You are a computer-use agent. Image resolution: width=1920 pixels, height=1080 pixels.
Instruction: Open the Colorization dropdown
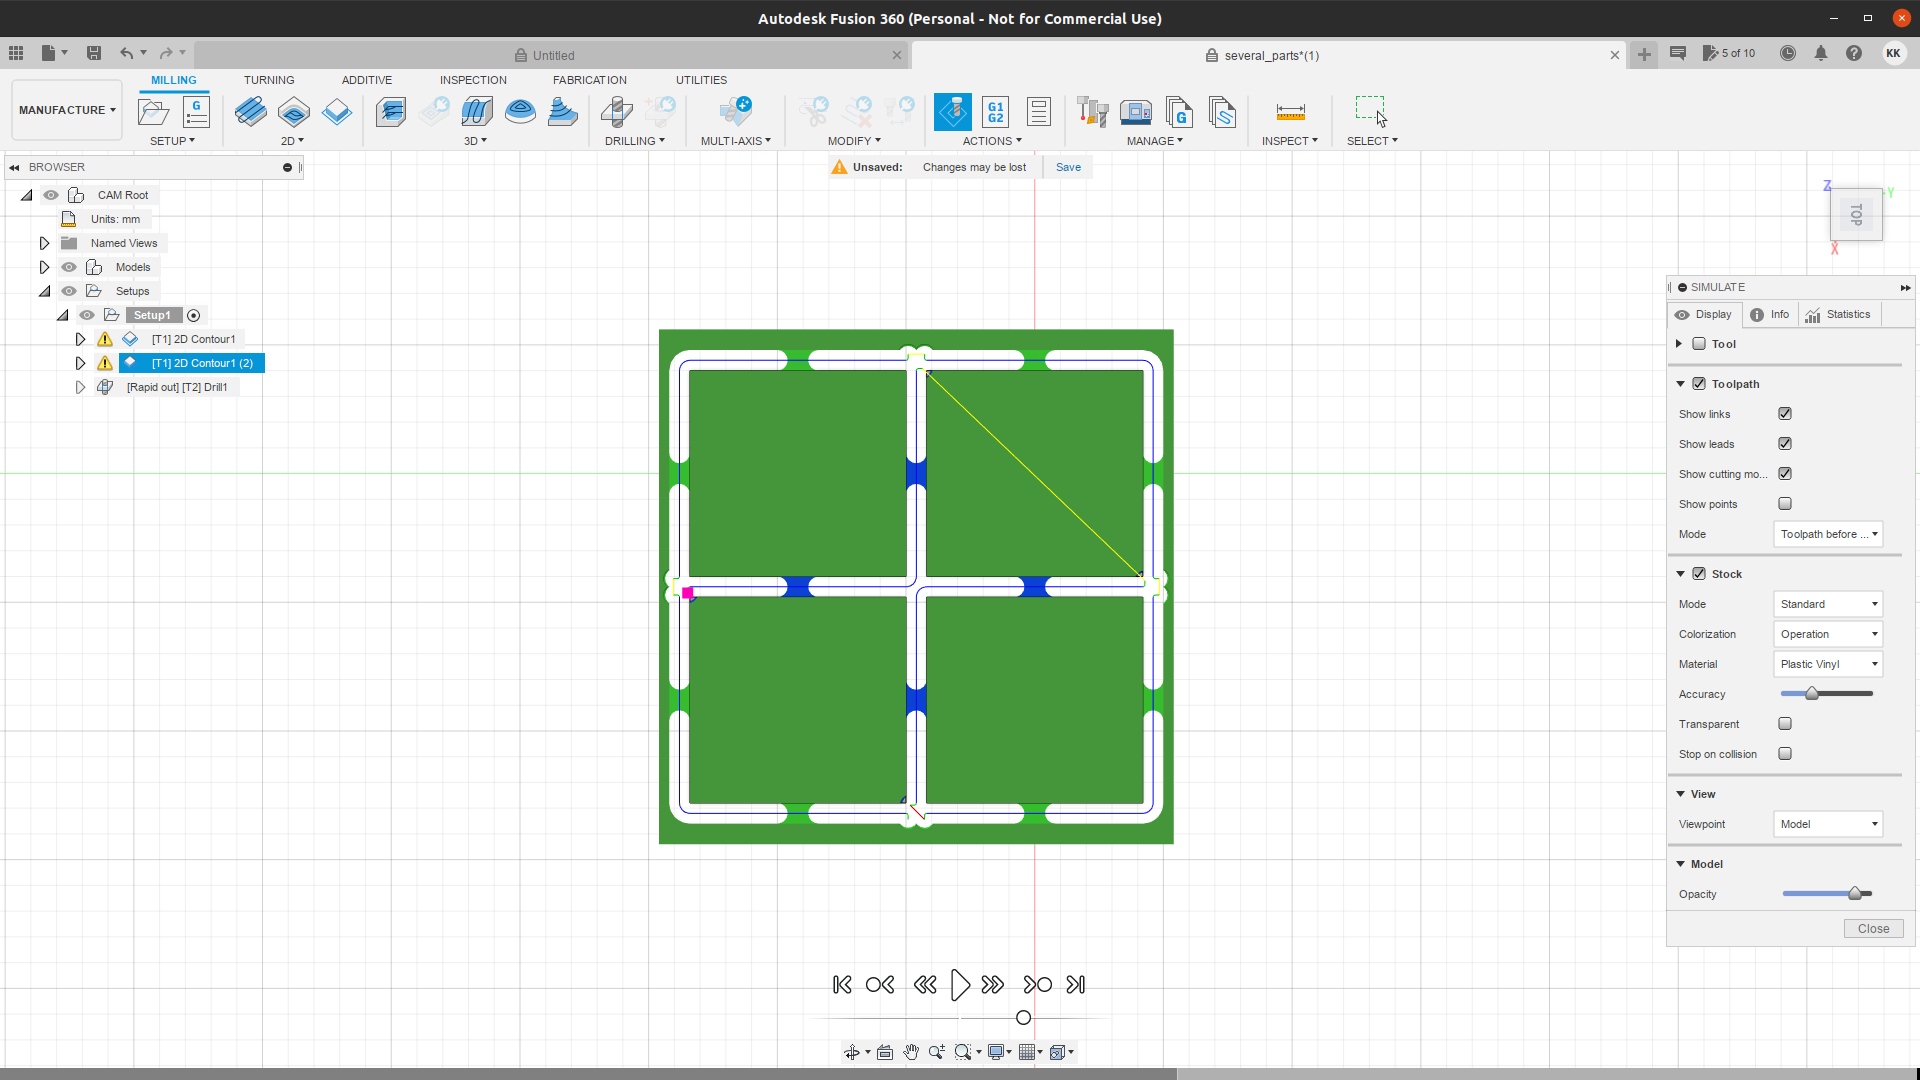1828,634
